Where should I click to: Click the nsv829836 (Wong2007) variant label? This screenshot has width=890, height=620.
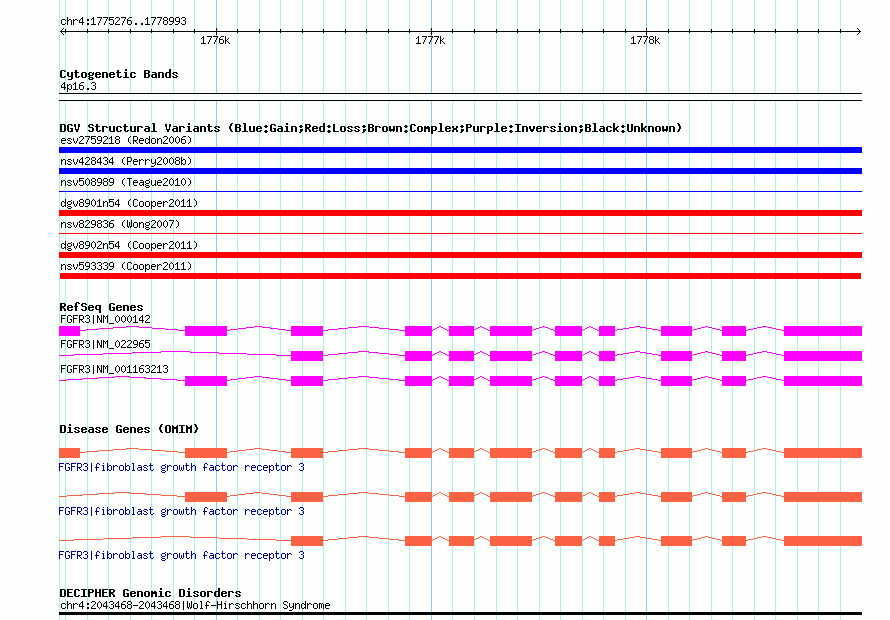click(120, 224)
